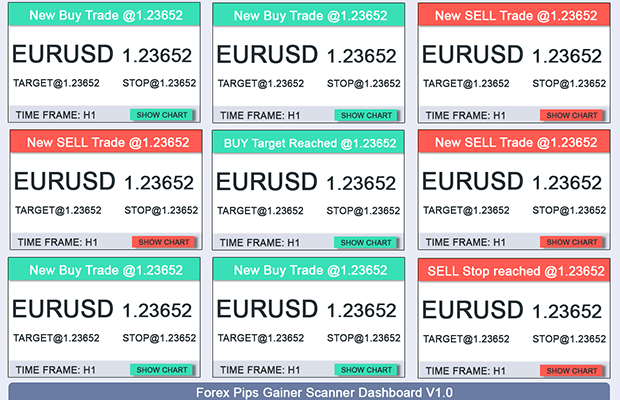Click SHOW CHART in the middle-right SELL card
This screenshot has height=400, width=620.
click(571, 242)
